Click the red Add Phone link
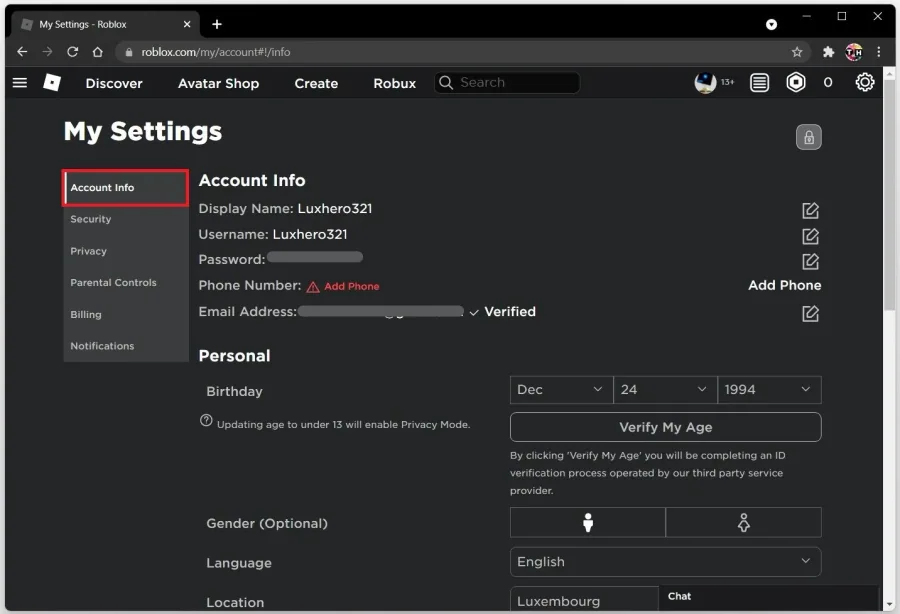The height and width of the screenshot is (614, 900). click(x=351, y=286)
